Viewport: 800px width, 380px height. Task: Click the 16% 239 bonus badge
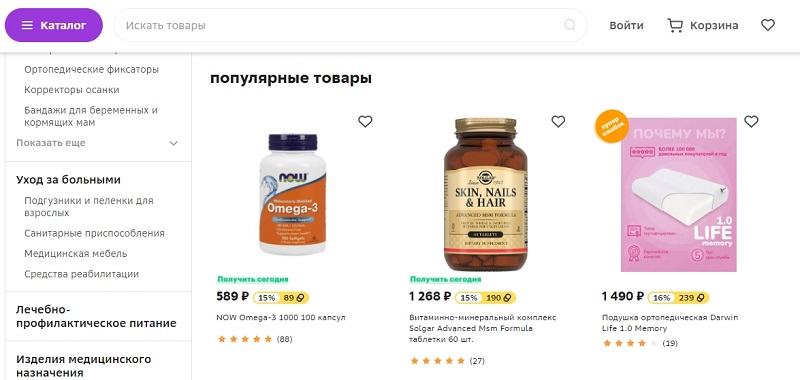click(679, 298)
